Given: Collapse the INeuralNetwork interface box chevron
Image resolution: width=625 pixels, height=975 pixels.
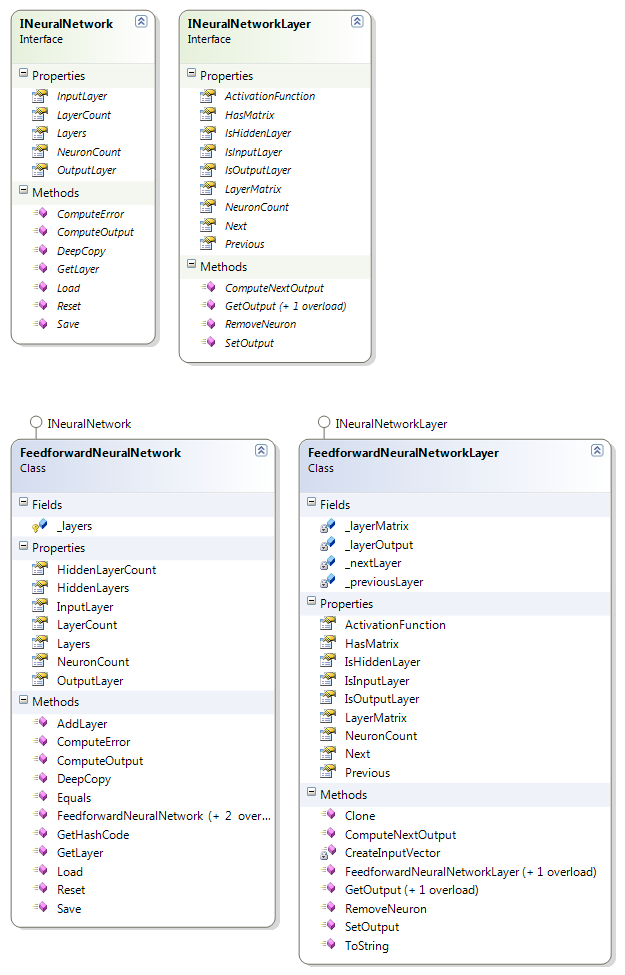Looking at the screenshot, I should pos(141,21).
